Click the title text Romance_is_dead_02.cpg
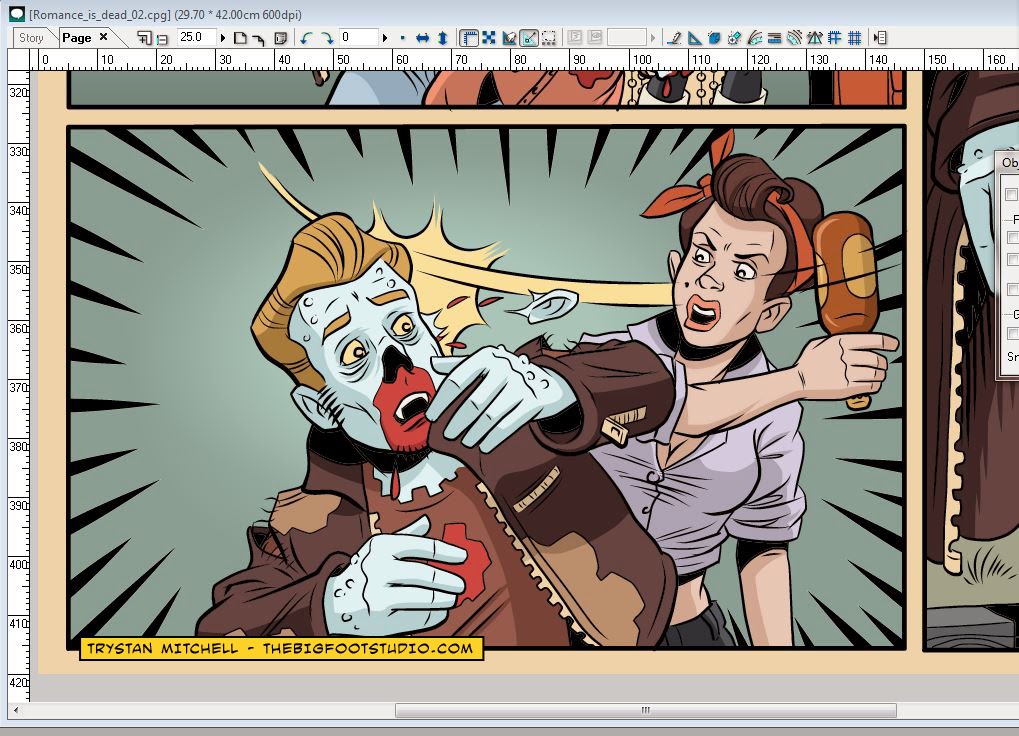Image resolution: width=1019 pixels, height=736 pixels. [x=100, y=14]
